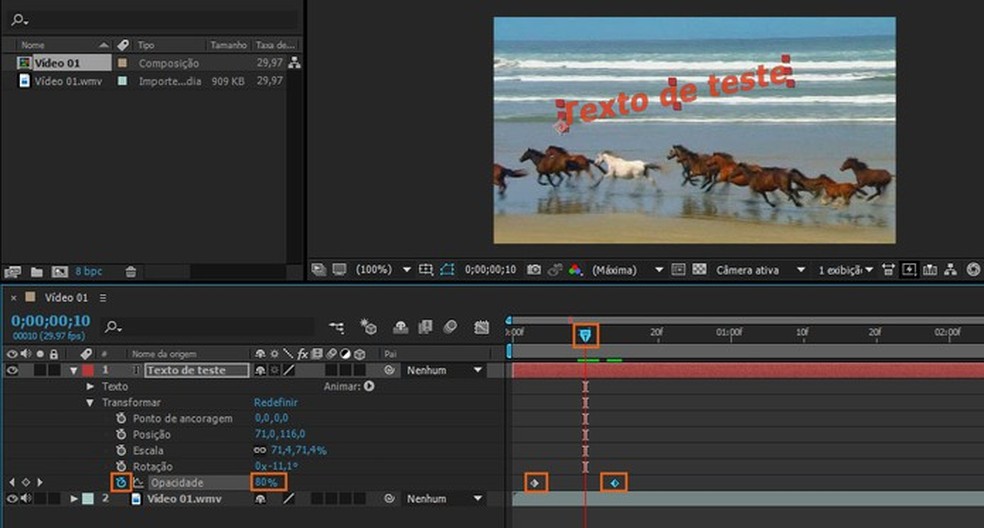Click the Redefinir link for Transformar

pyautogui.click(x=275, y=403)
